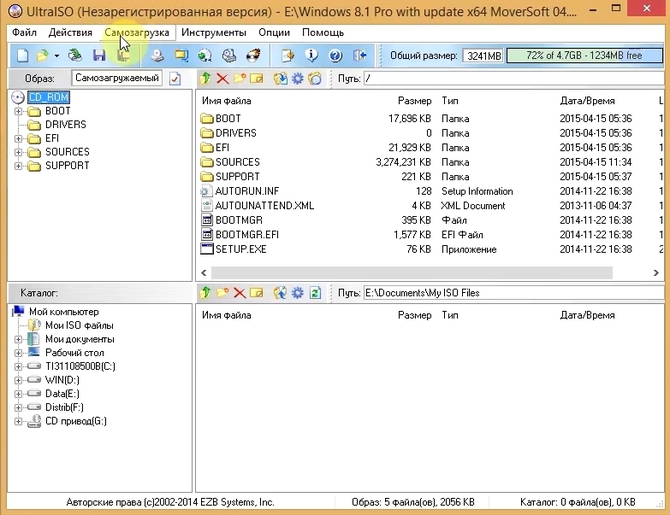Open the Самозагрузка menu
This screenshot has width=670, height=515.
(x=137, y=32)
